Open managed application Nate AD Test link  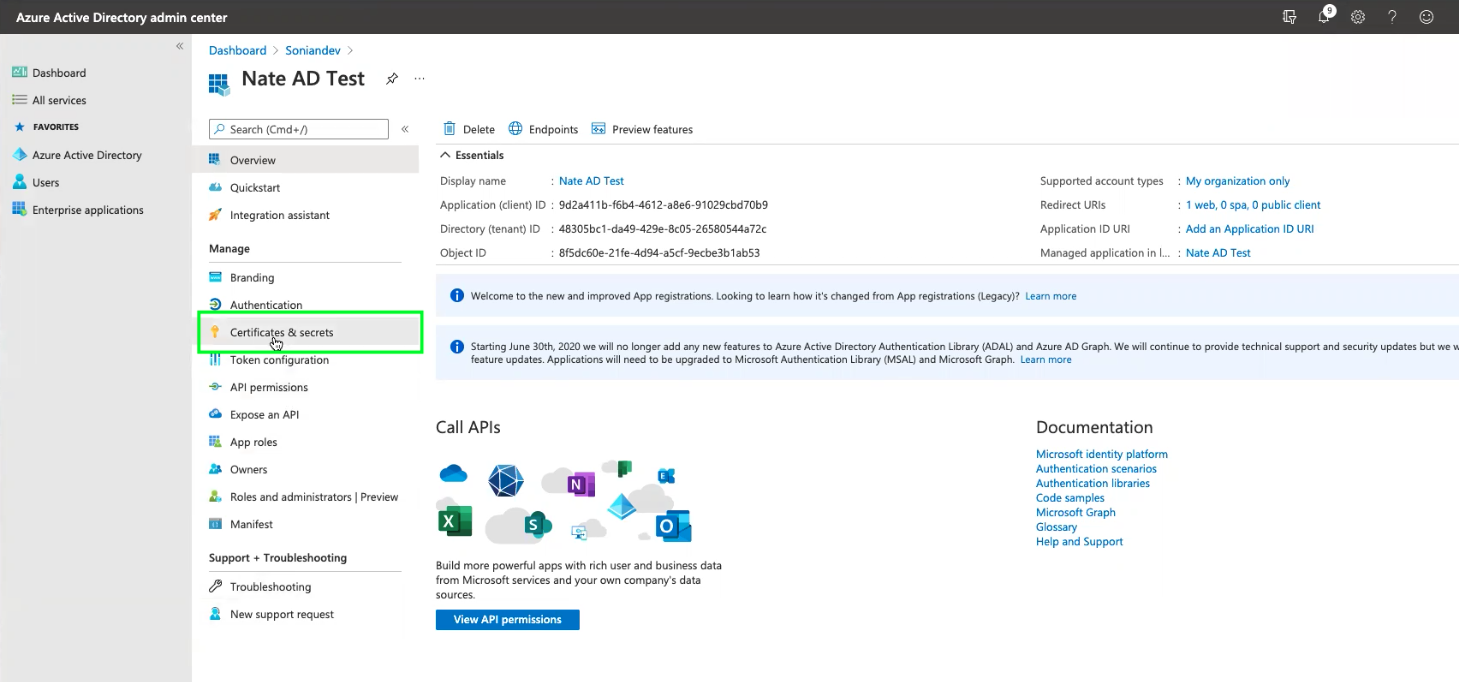pos(1218,253)
